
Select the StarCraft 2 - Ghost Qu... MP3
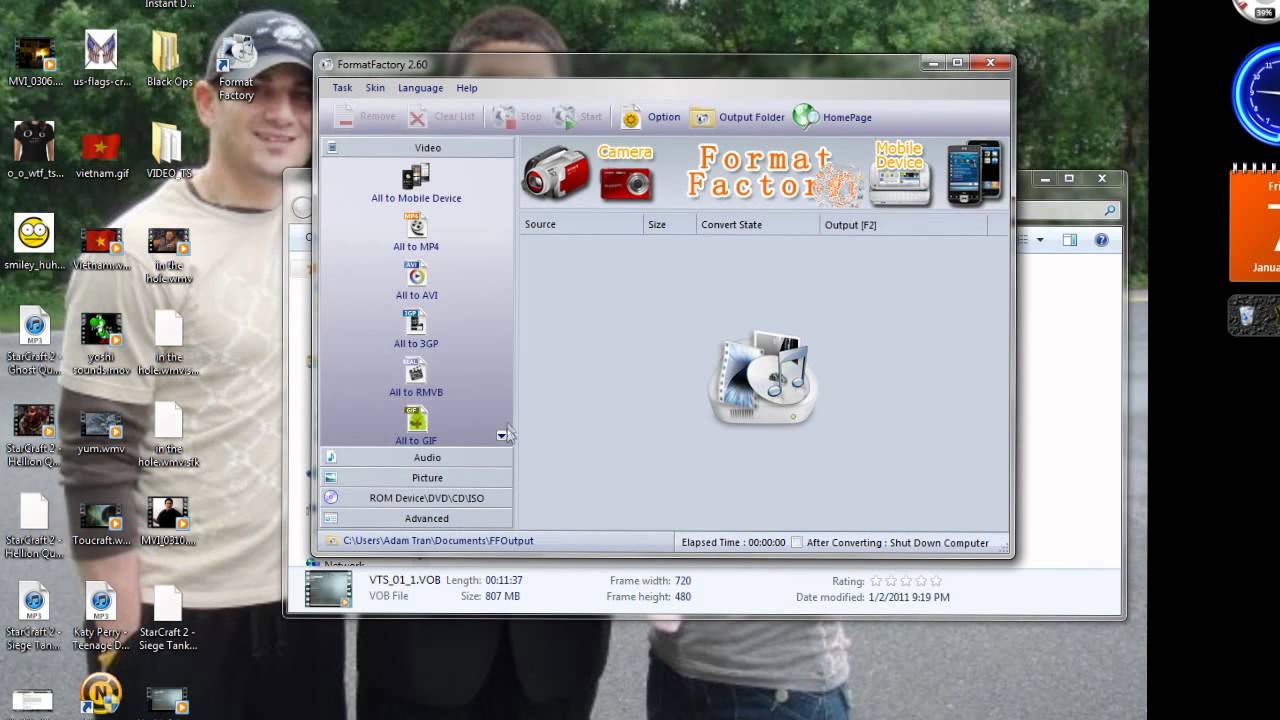tap(34, 341)
